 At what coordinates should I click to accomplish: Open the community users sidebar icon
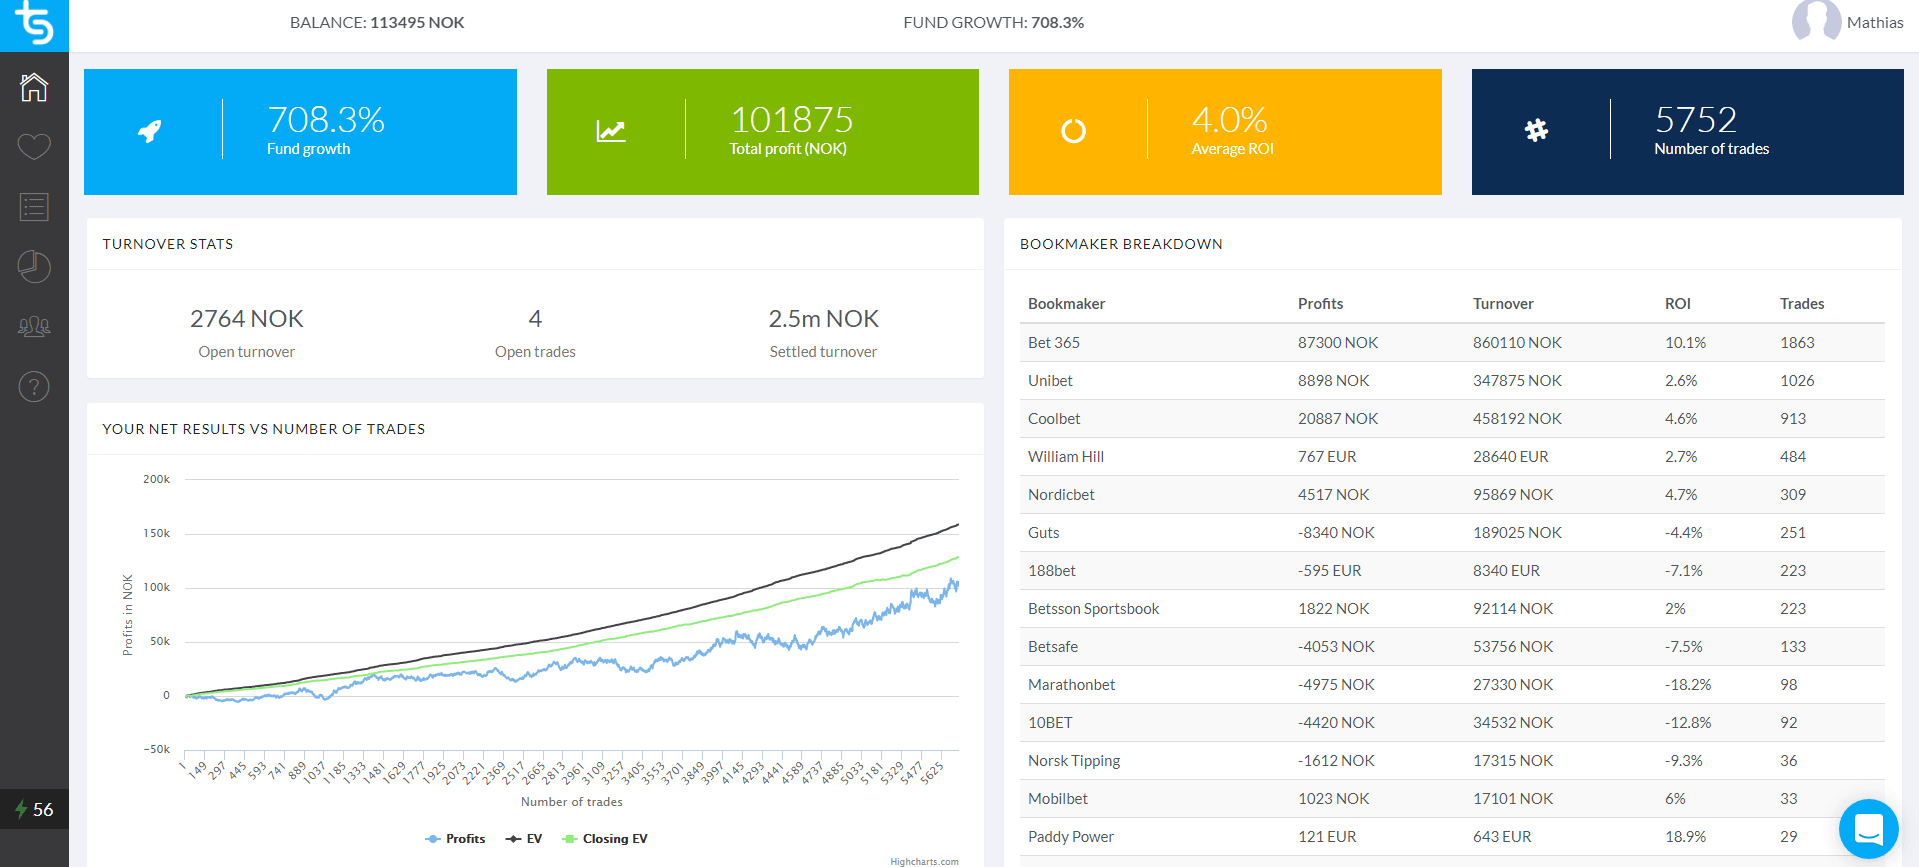point(34,327)
